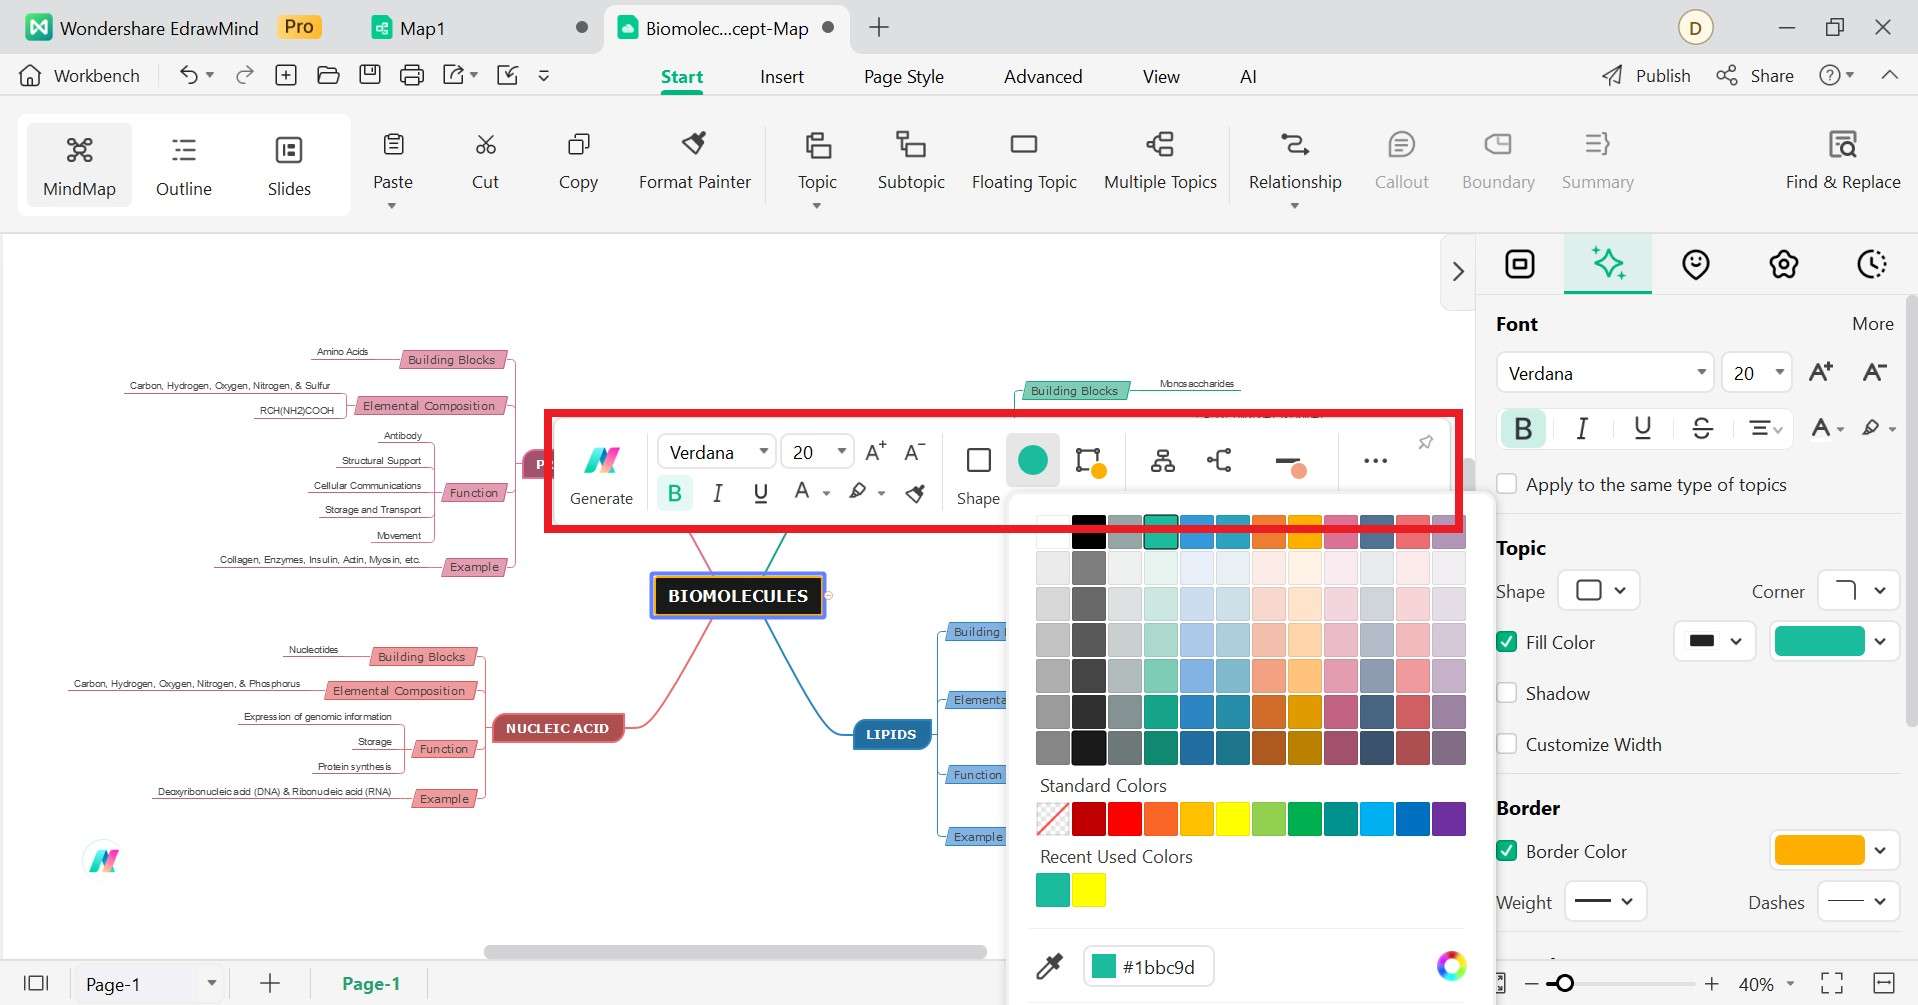Collapse the right side panel arrow
Image resolution: width=1918 pixels, height=1005 pixels.
point(1458,272)
